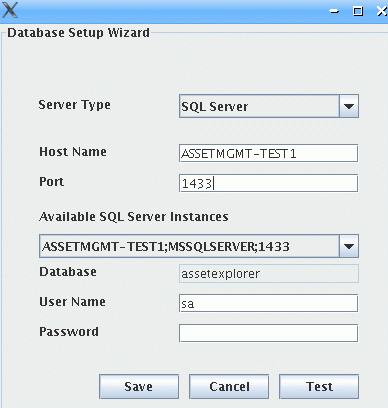Focus the User Name field containing sa
The width and height of the screenshot is (388, 408).
268,303
